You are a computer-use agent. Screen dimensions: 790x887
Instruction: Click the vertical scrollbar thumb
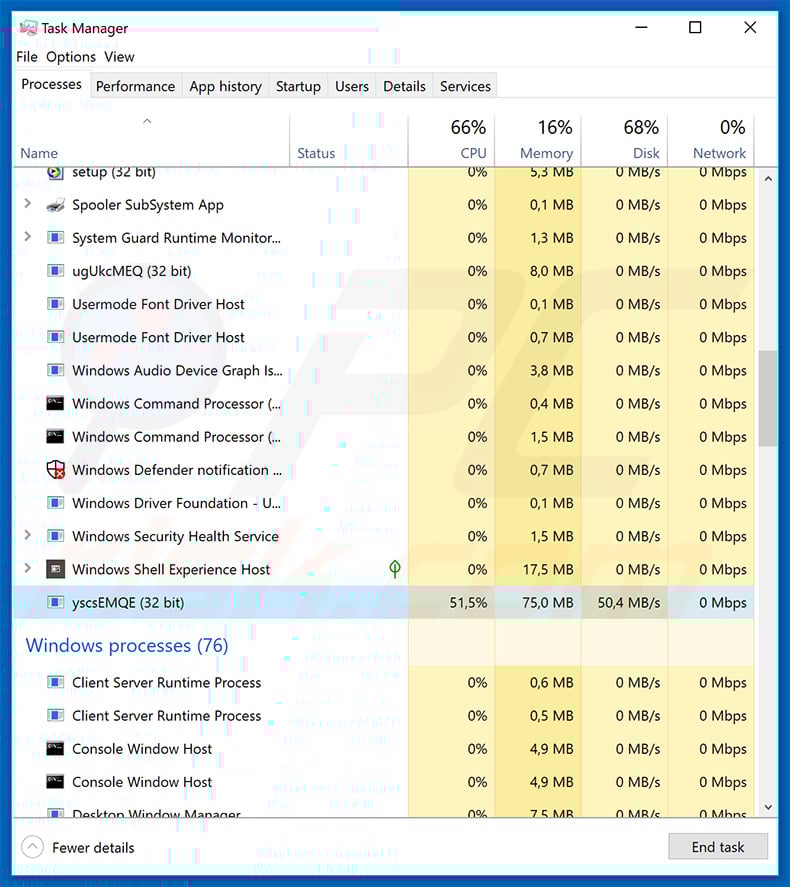tap(767, 399)
